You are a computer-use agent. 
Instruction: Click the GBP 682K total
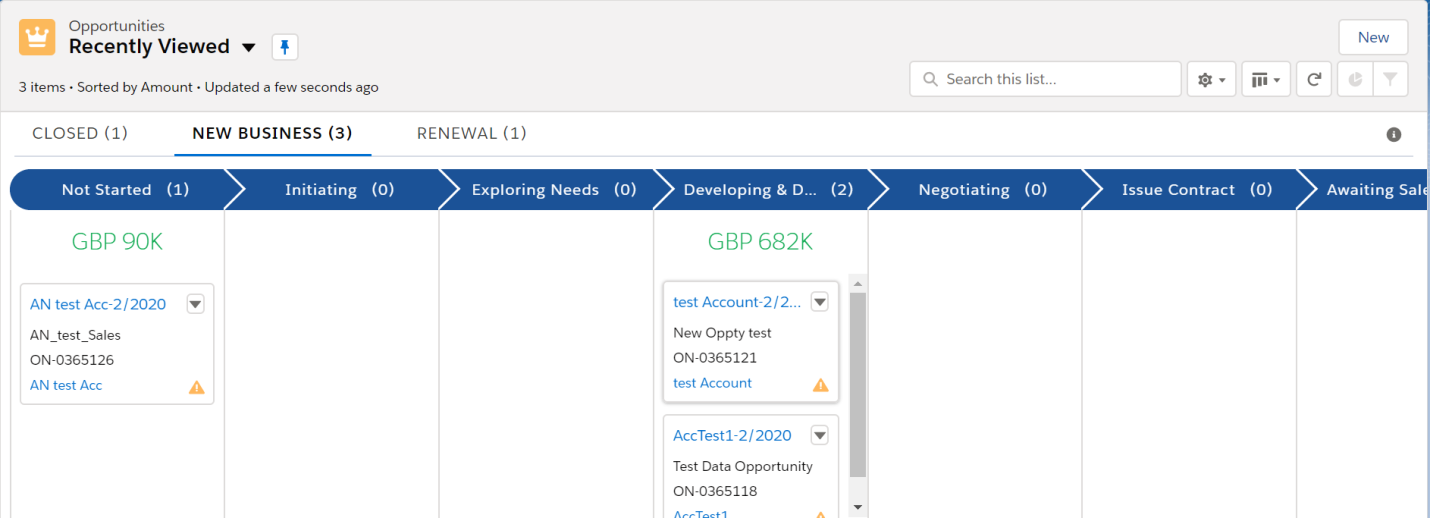760,242
